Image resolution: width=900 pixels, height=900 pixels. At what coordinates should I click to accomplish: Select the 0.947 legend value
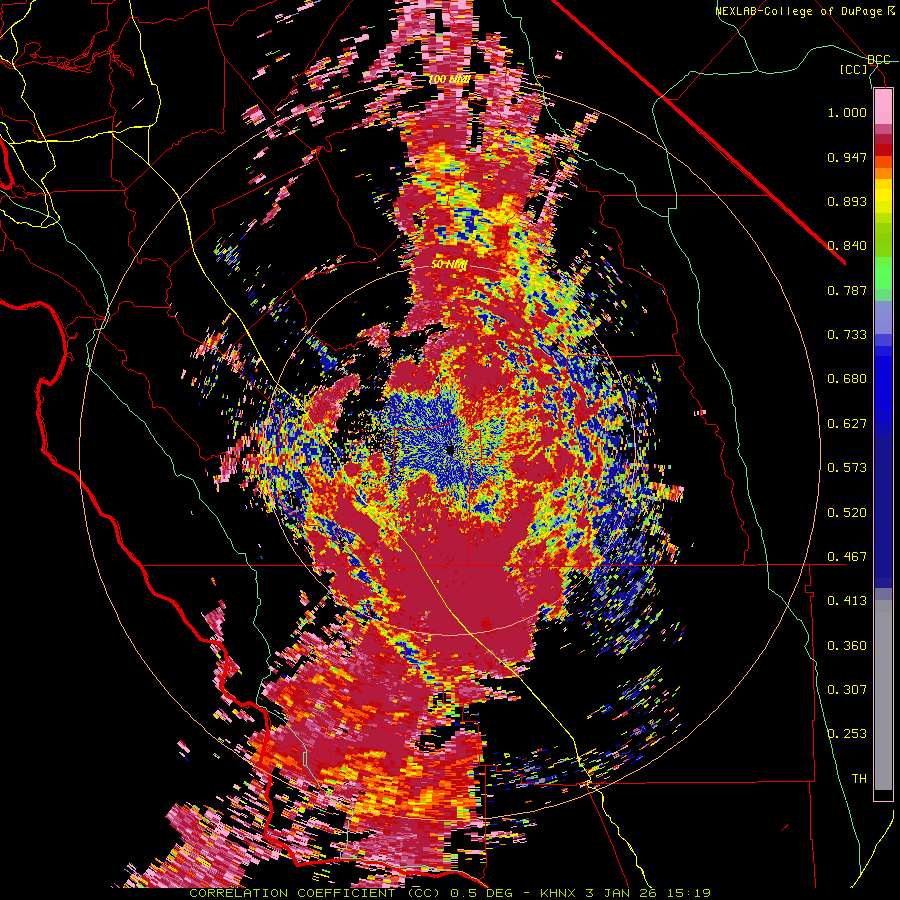[x=847, y=157]
